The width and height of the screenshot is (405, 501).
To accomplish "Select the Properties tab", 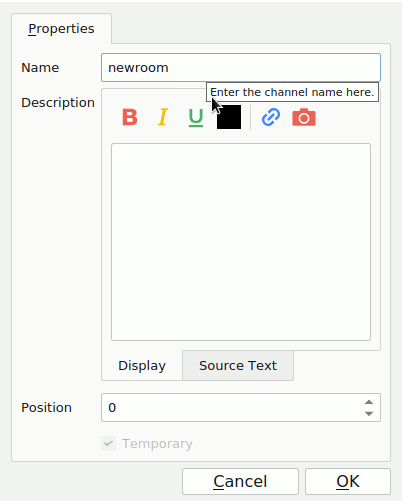I will tap(61, 29).
